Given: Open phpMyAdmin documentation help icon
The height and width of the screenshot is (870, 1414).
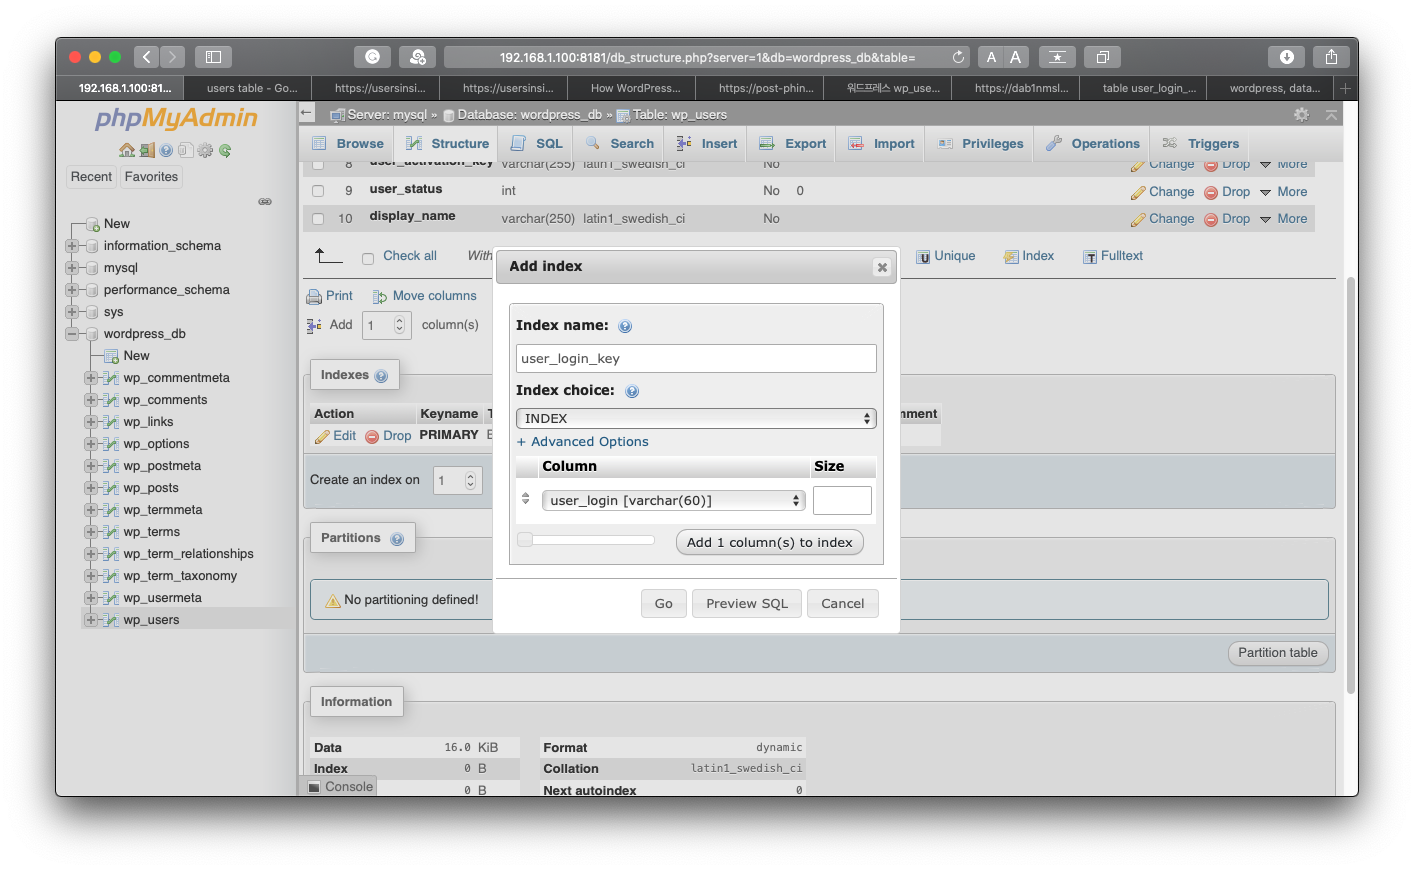Looking at the screenshot, I should [x=166, y=151].
